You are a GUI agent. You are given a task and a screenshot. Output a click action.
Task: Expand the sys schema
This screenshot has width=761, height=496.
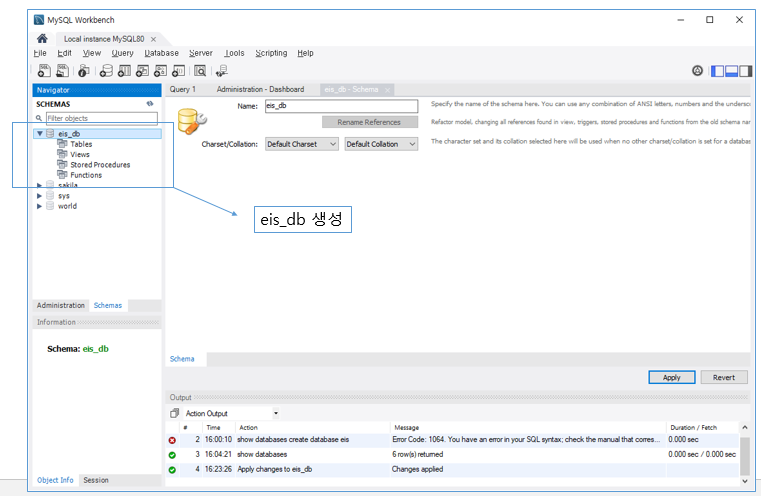39,196
